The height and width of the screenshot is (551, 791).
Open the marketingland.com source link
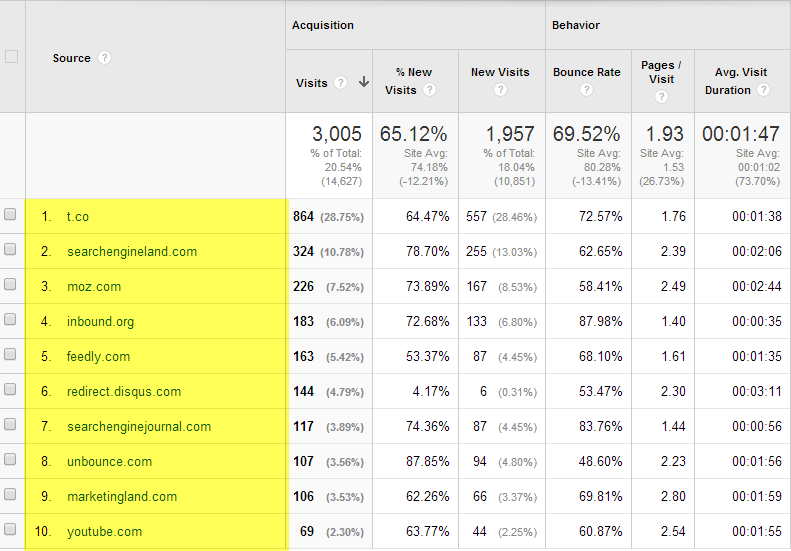pyautogui.click(x=122, y=497)
